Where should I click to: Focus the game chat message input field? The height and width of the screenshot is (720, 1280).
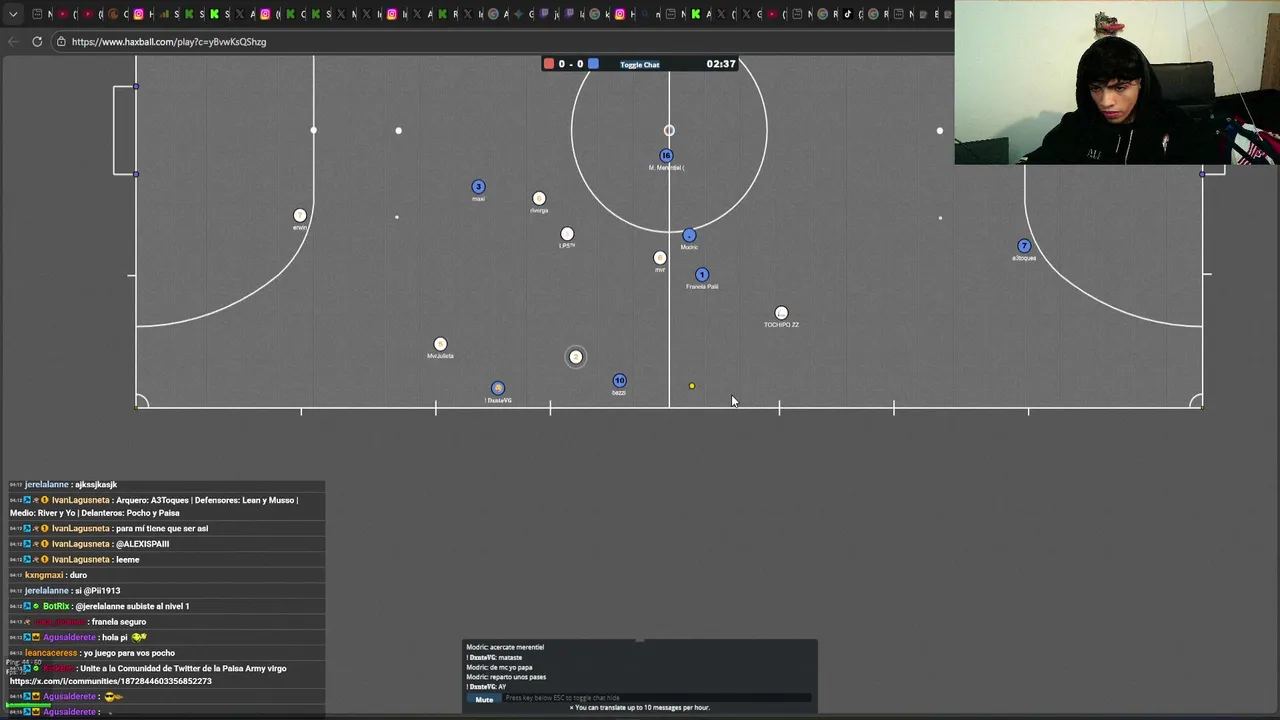pyautogui.click(x=657, y=698)
